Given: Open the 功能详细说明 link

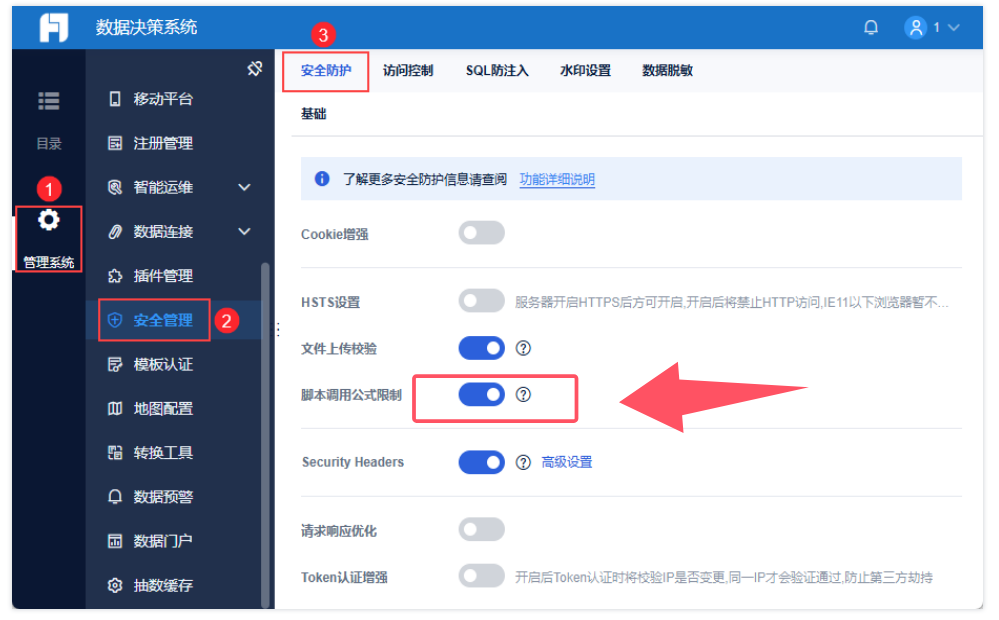Looking at the screenshot, I should (x=557, y=179).
